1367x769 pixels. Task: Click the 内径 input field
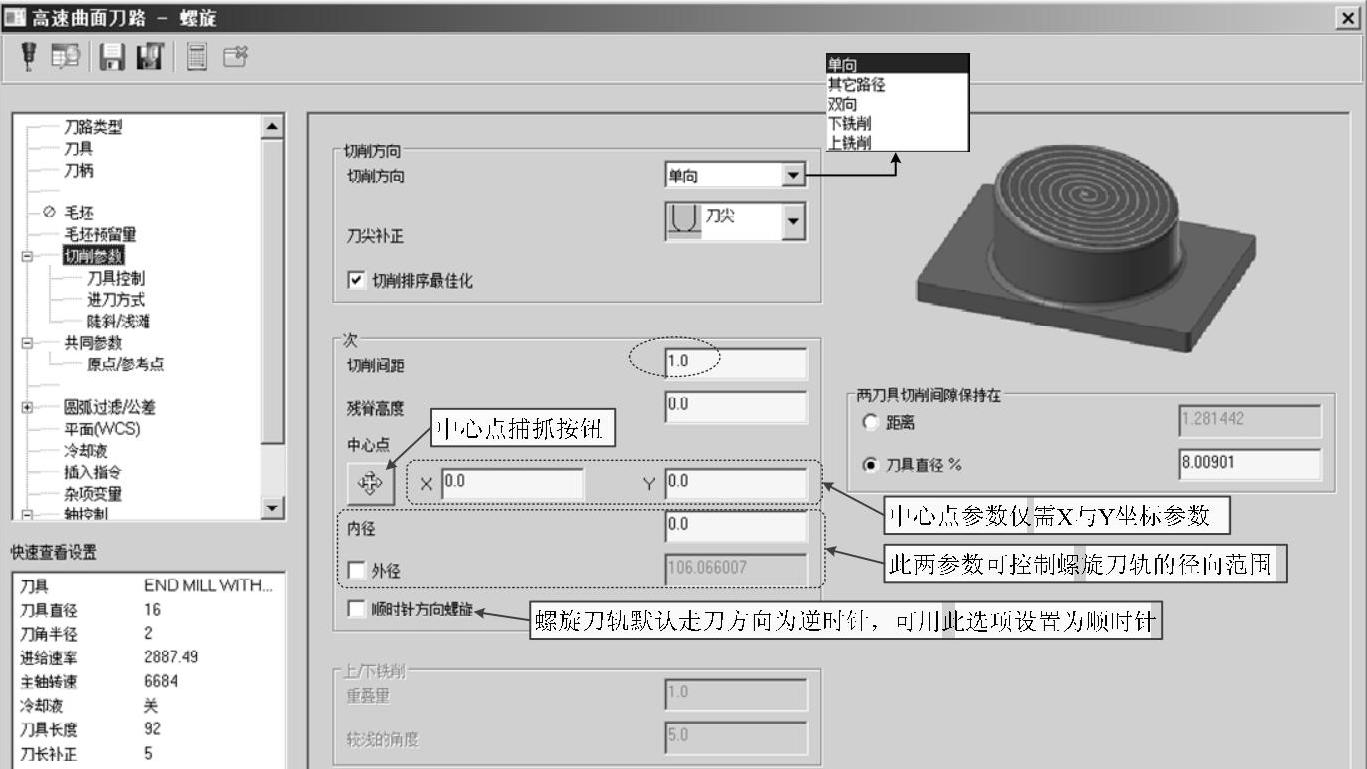click(x=735, y=526)
